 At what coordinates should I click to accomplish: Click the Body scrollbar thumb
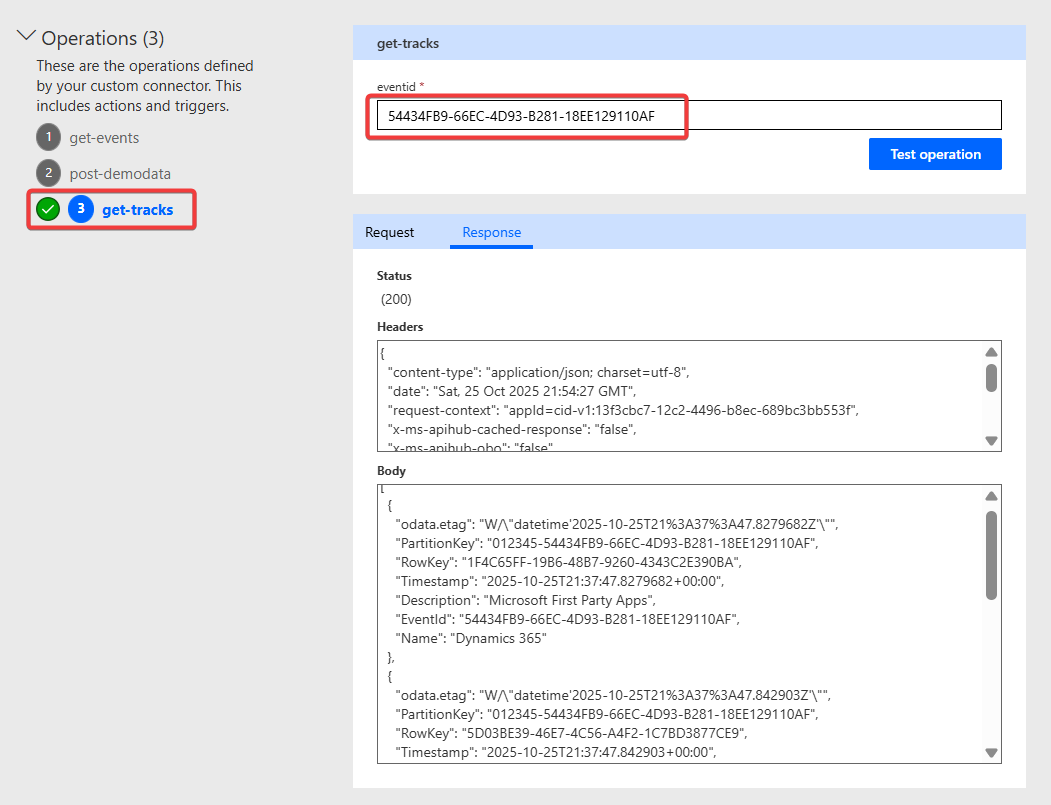coord(991,555)
